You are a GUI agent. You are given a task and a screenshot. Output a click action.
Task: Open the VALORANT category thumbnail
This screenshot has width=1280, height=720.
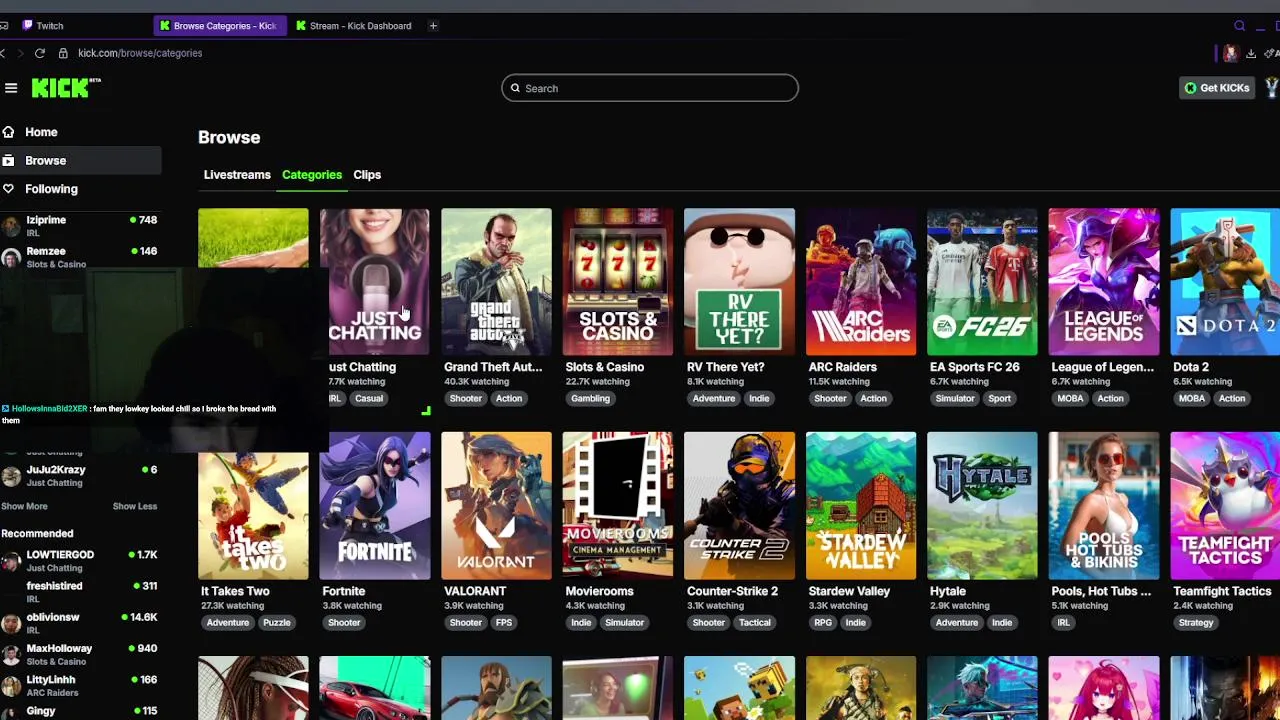(x=496, y=506)
